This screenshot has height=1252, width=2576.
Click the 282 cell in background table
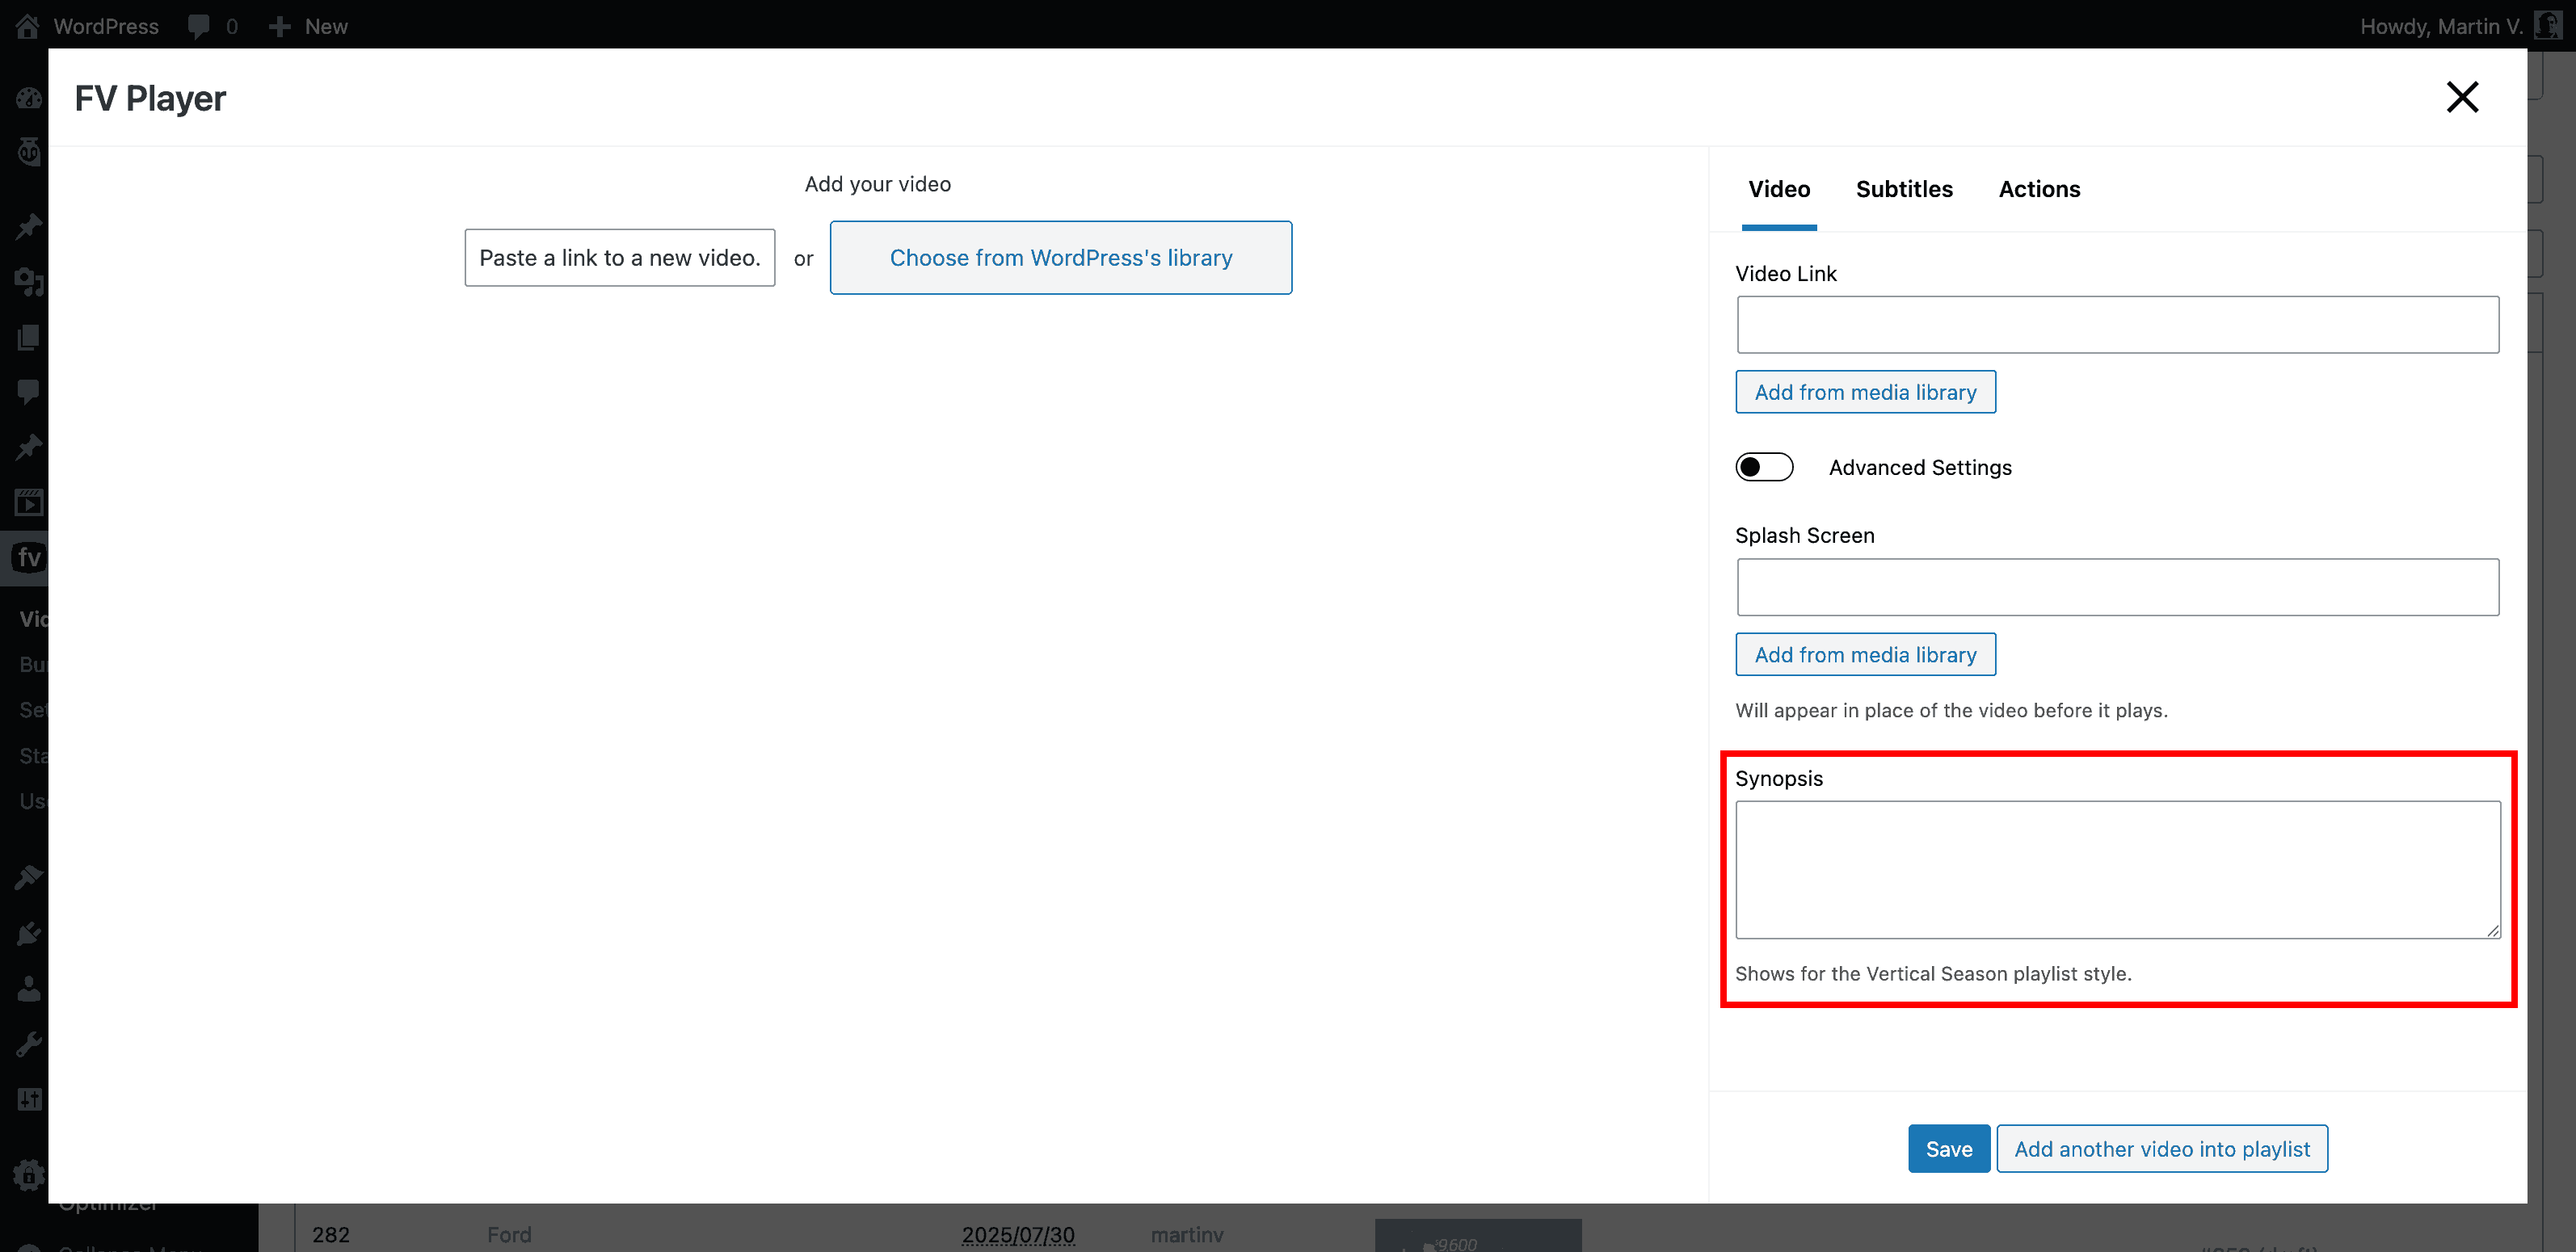[x=331, y=1234]
